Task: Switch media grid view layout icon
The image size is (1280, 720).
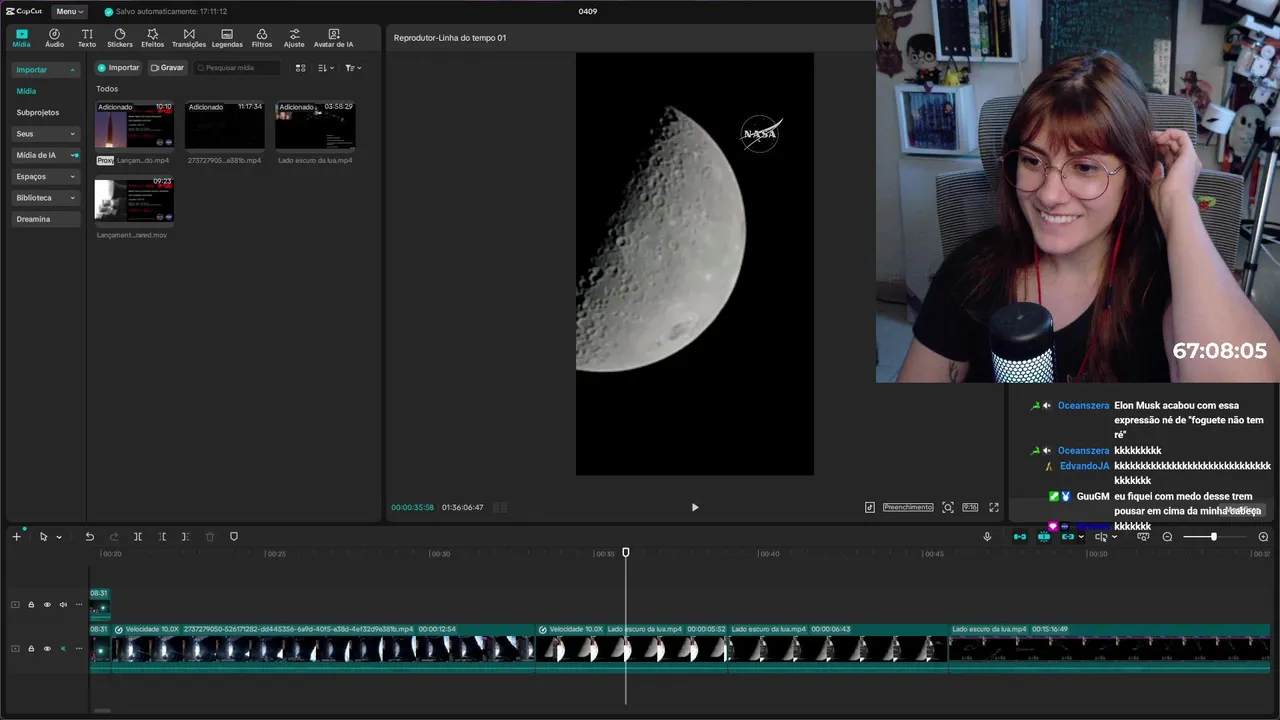Action: point(300,68)
